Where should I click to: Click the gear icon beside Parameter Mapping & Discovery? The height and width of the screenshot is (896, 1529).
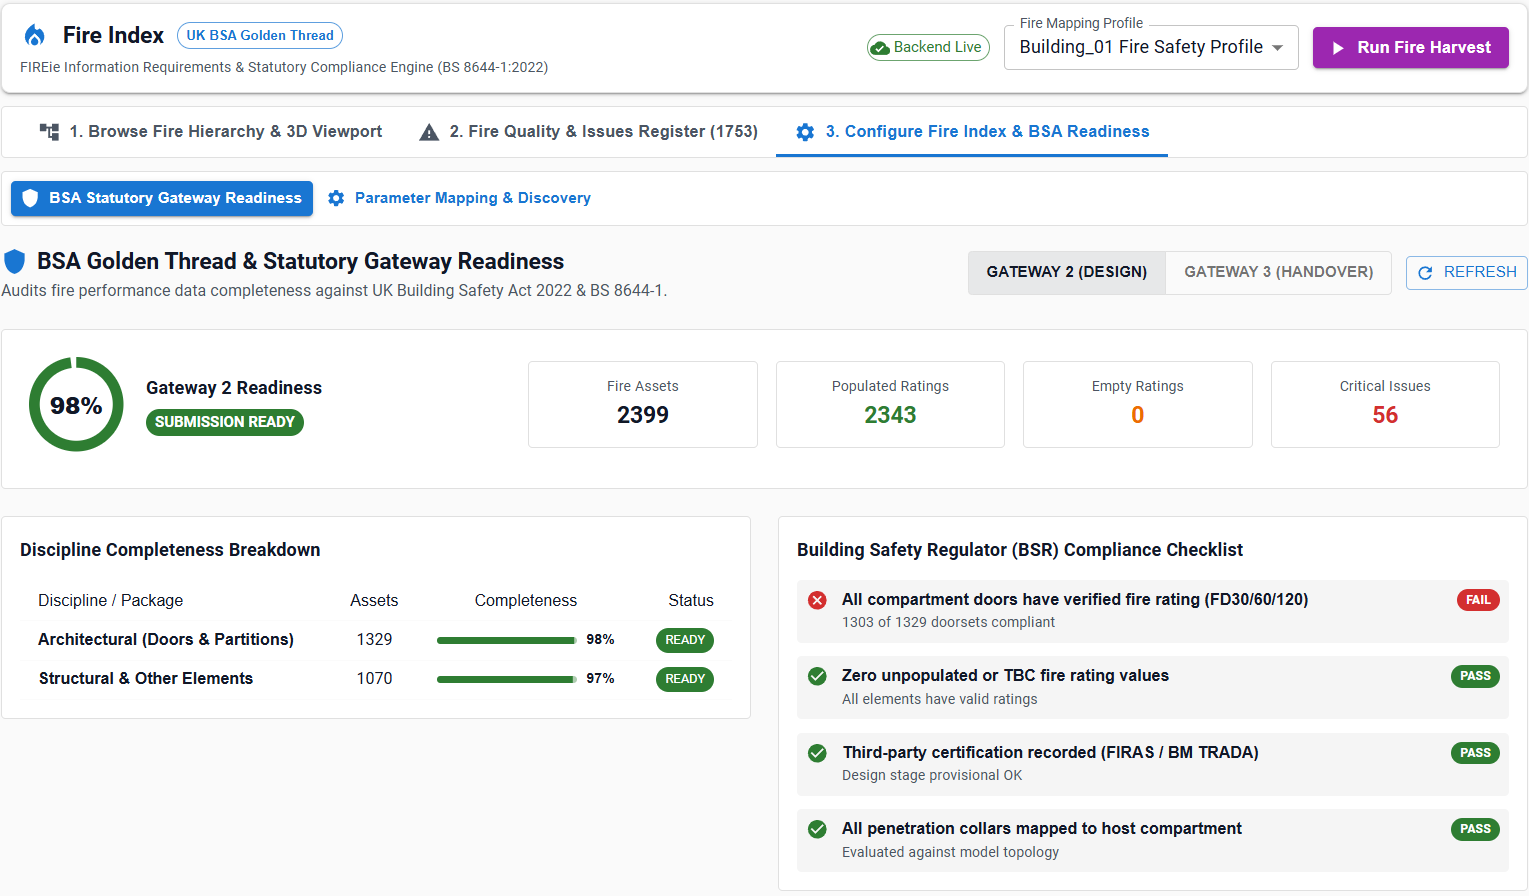point(336,198)
